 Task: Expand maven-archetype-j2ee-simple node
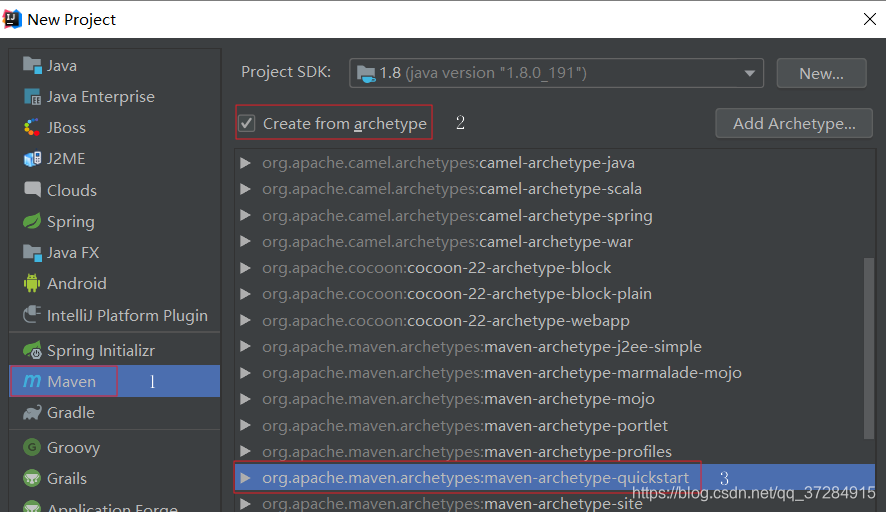point(245,346)
